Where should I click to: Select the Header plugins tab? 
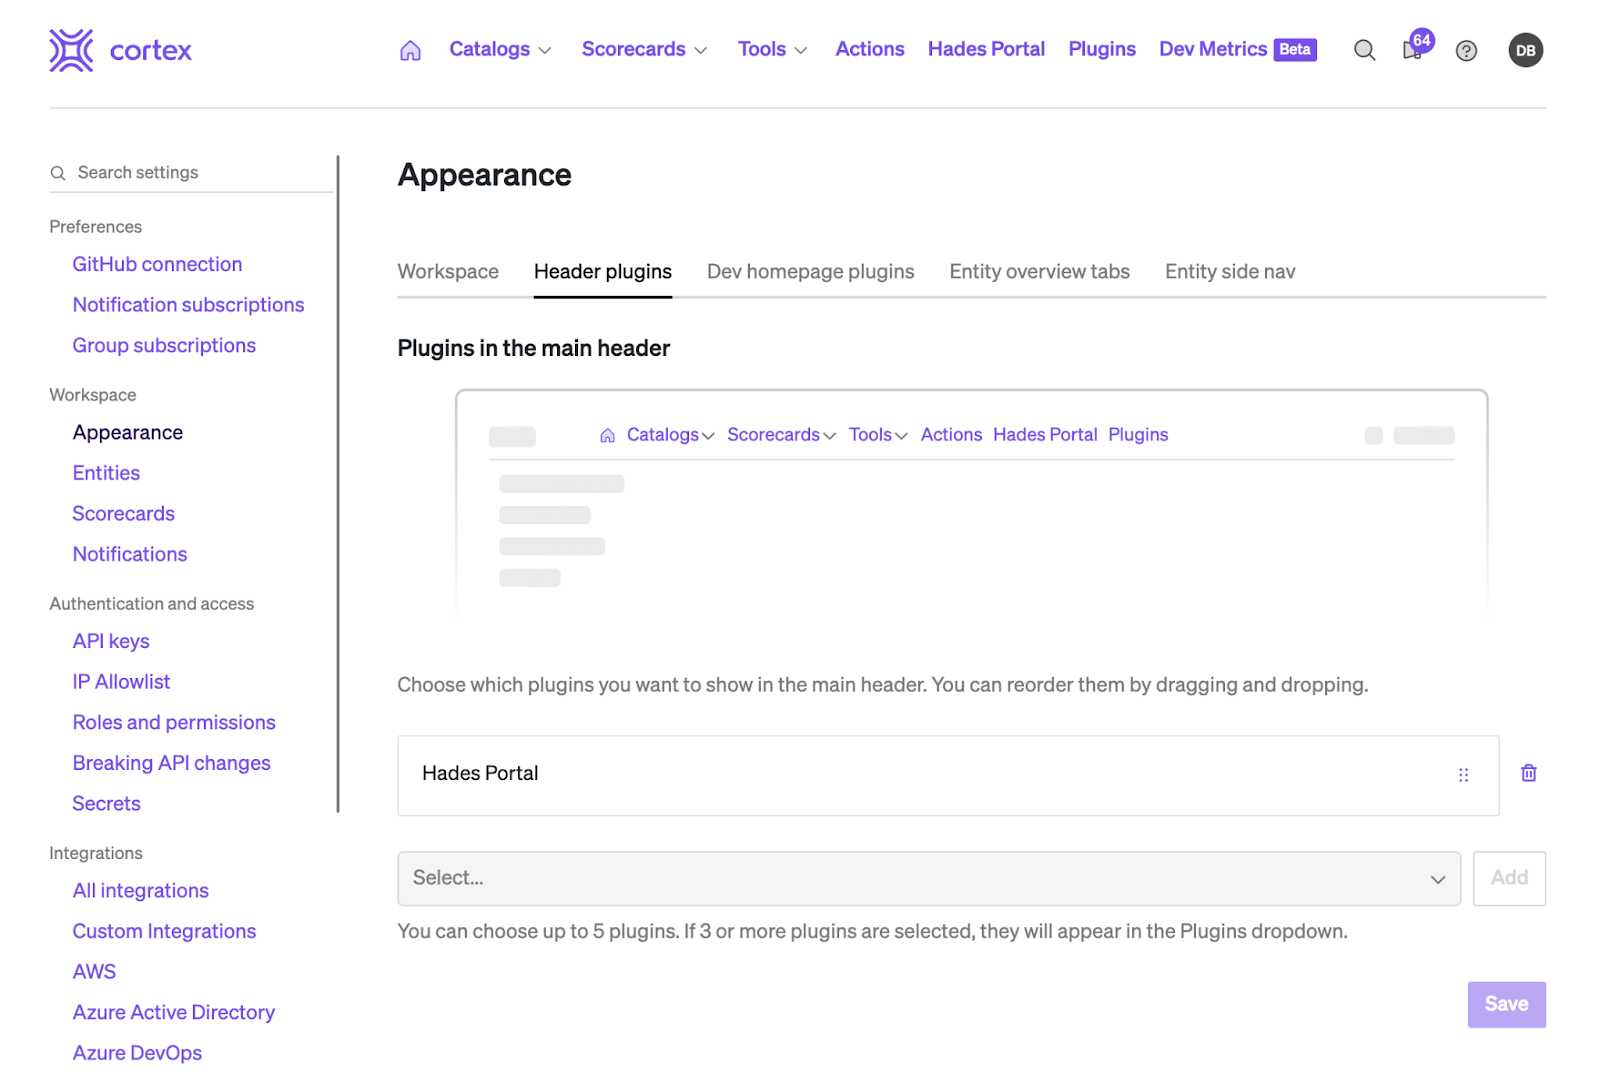[603, 272]
